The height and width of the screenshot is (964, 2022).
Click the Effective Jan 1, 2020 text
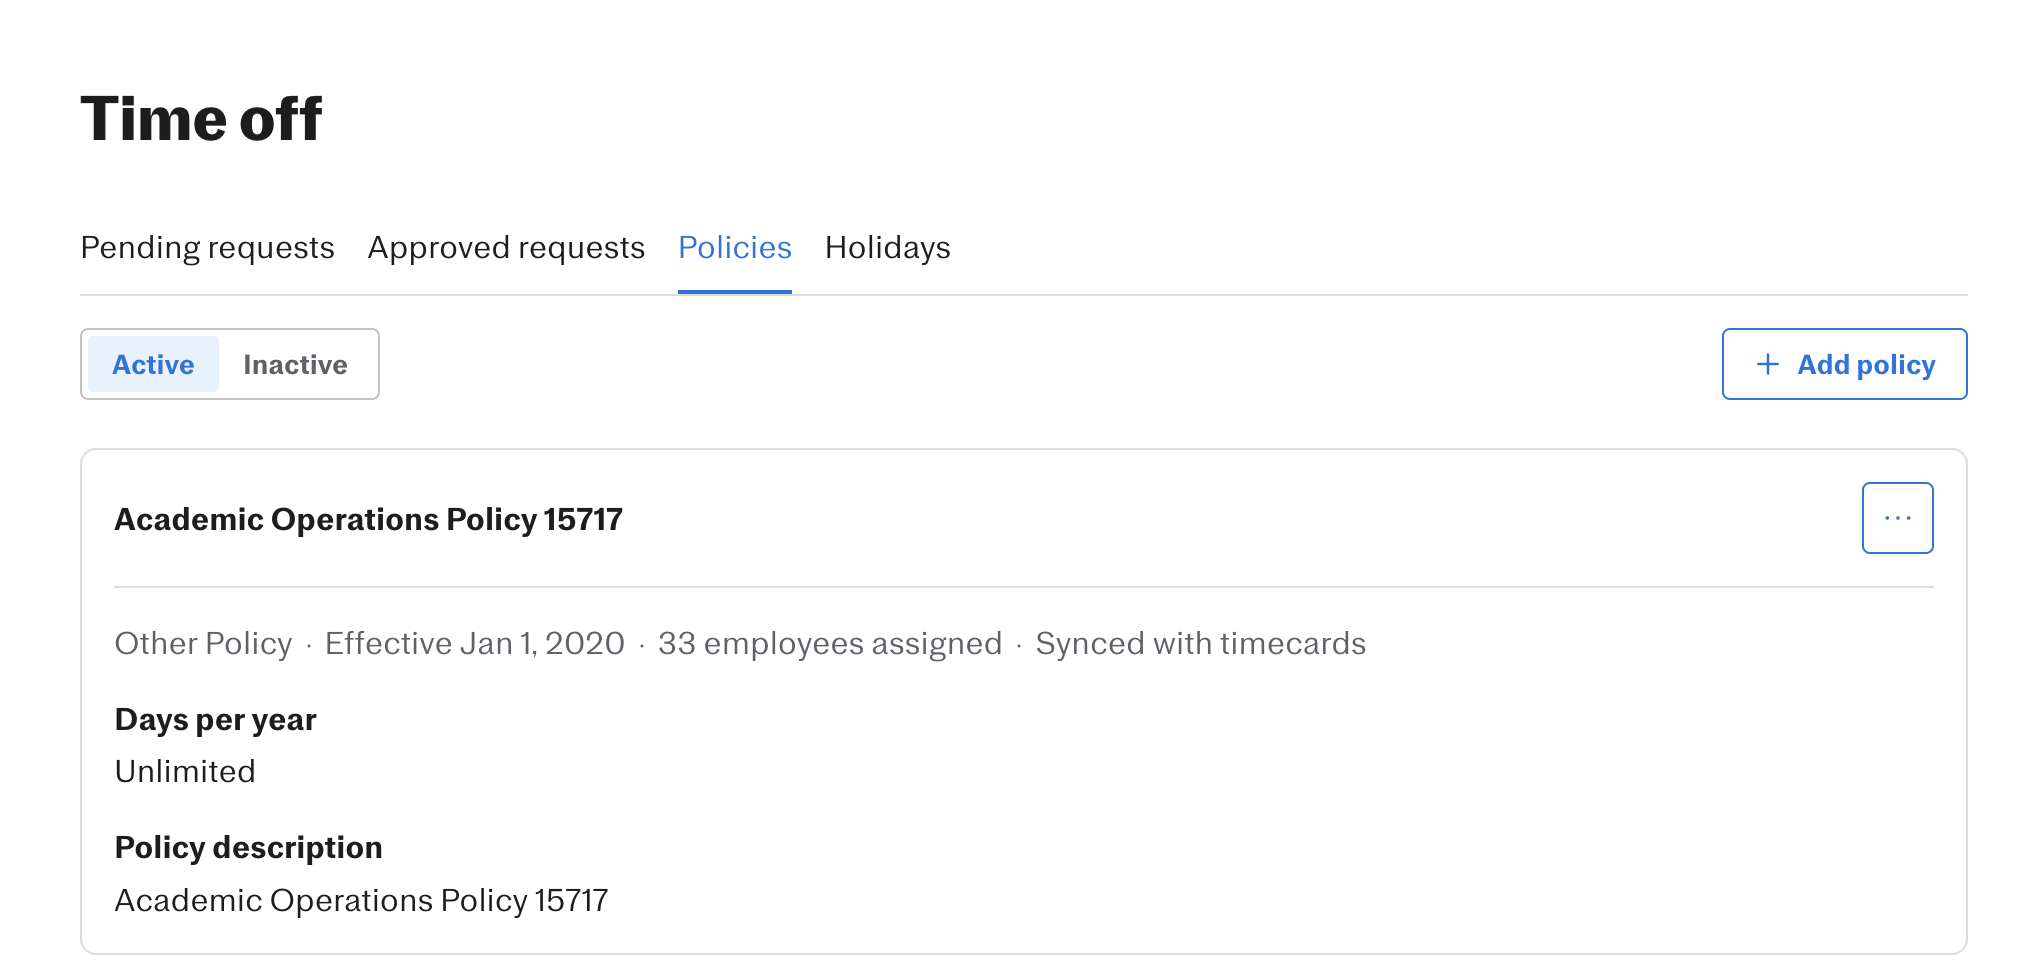click(475, 644)
